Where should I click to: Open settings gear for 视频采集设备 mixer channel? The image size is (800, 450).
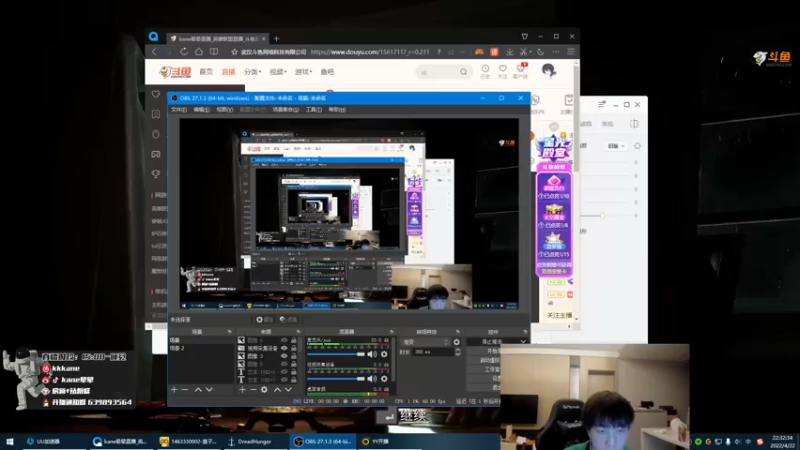384,379
